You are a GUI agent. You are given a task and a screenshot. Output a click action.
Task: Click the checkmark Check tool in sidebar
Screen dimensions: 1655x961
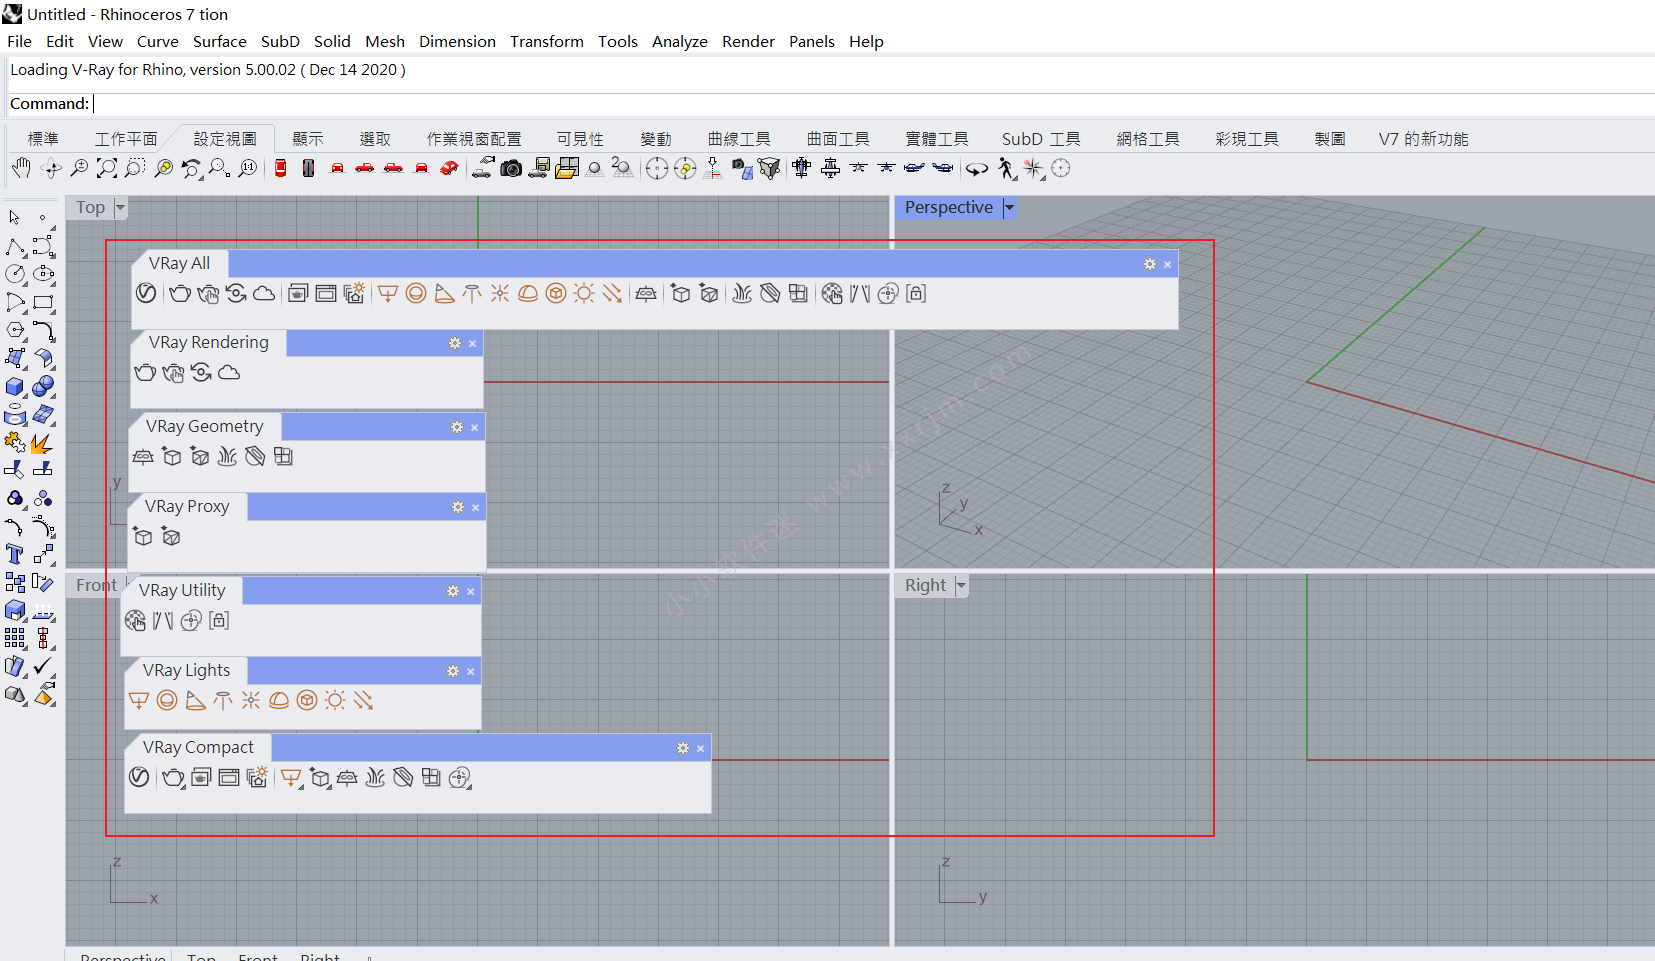pyautogui.click(x=43, y=666)
